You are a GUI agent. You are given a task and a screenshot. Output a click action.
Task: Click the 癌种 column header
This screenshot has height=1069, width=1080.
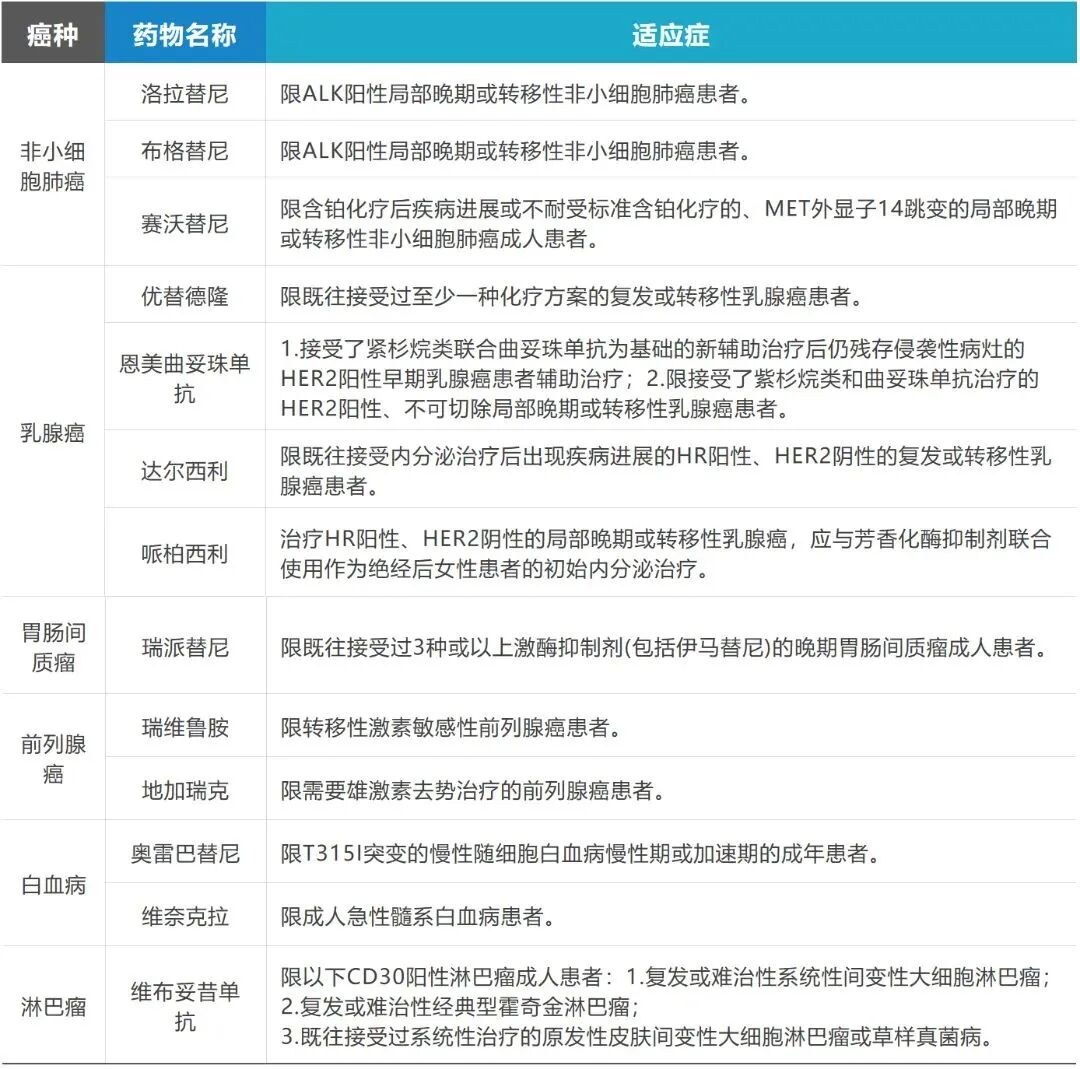click(53, 35)
